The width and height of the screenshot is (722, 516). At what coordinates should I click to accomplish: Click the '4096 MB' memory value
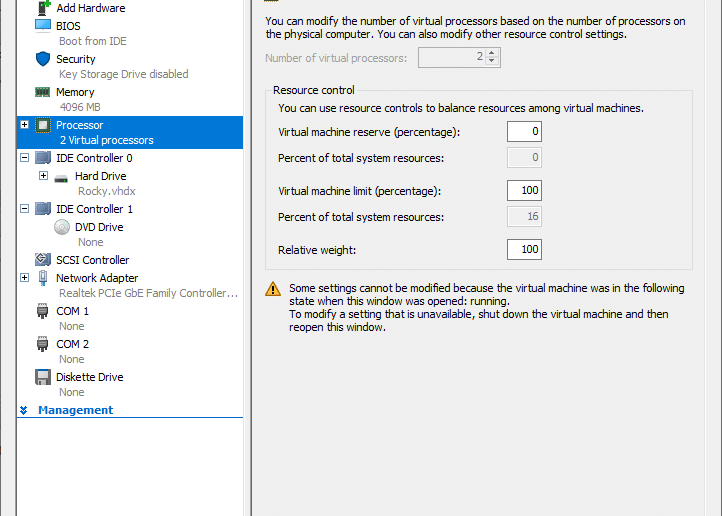click(80, 107)
